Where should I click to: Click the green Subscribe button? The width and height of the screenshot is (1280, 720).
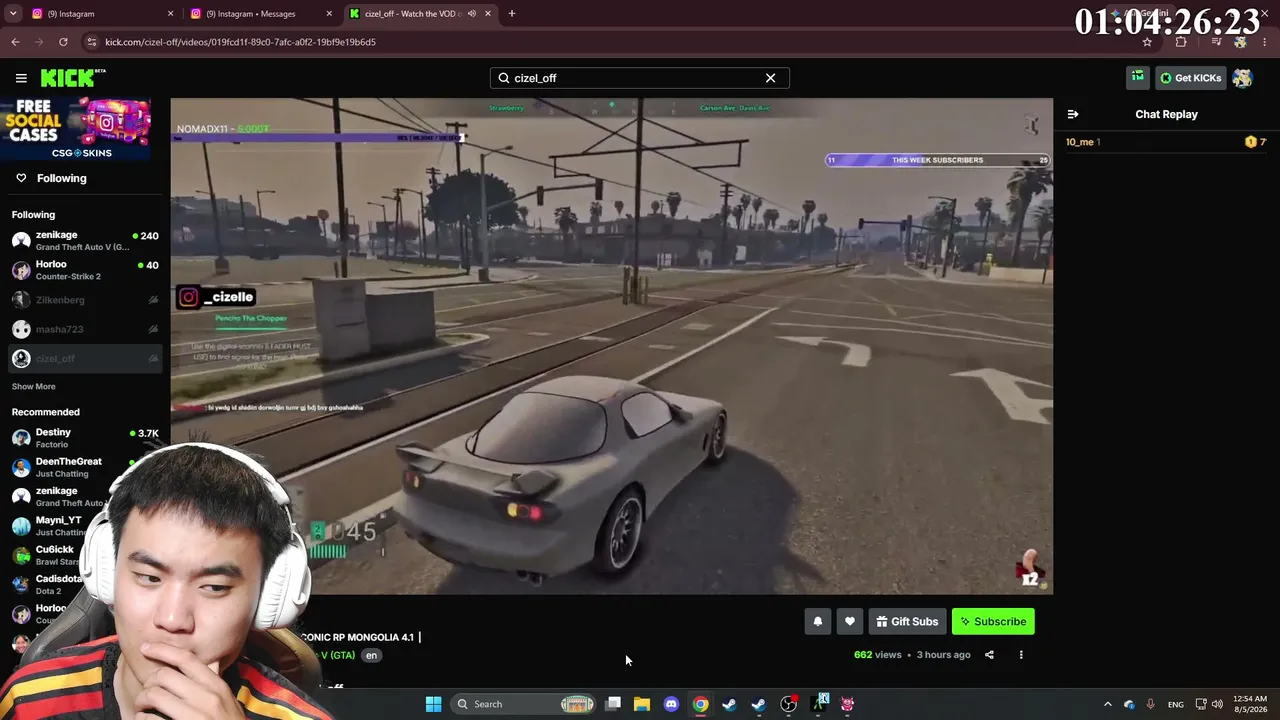pyautogui.click(x=993, y=622)
